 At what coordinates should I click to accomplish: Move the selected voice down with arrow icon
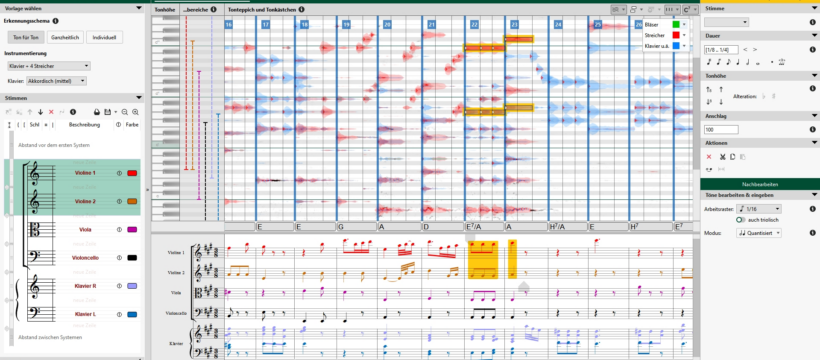click(x=40, y=112)
